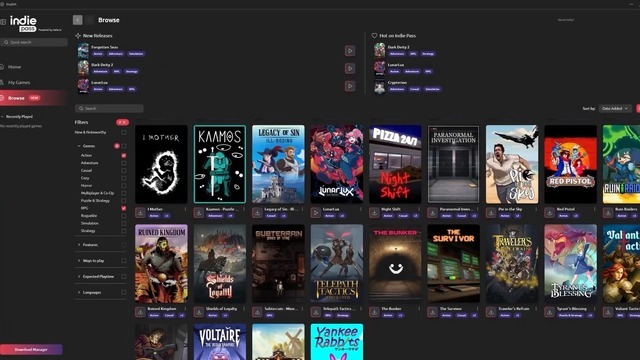Open My Games in the sidebar
The height and width of the screenshot is (360, 640).
[x=19, y=82]
